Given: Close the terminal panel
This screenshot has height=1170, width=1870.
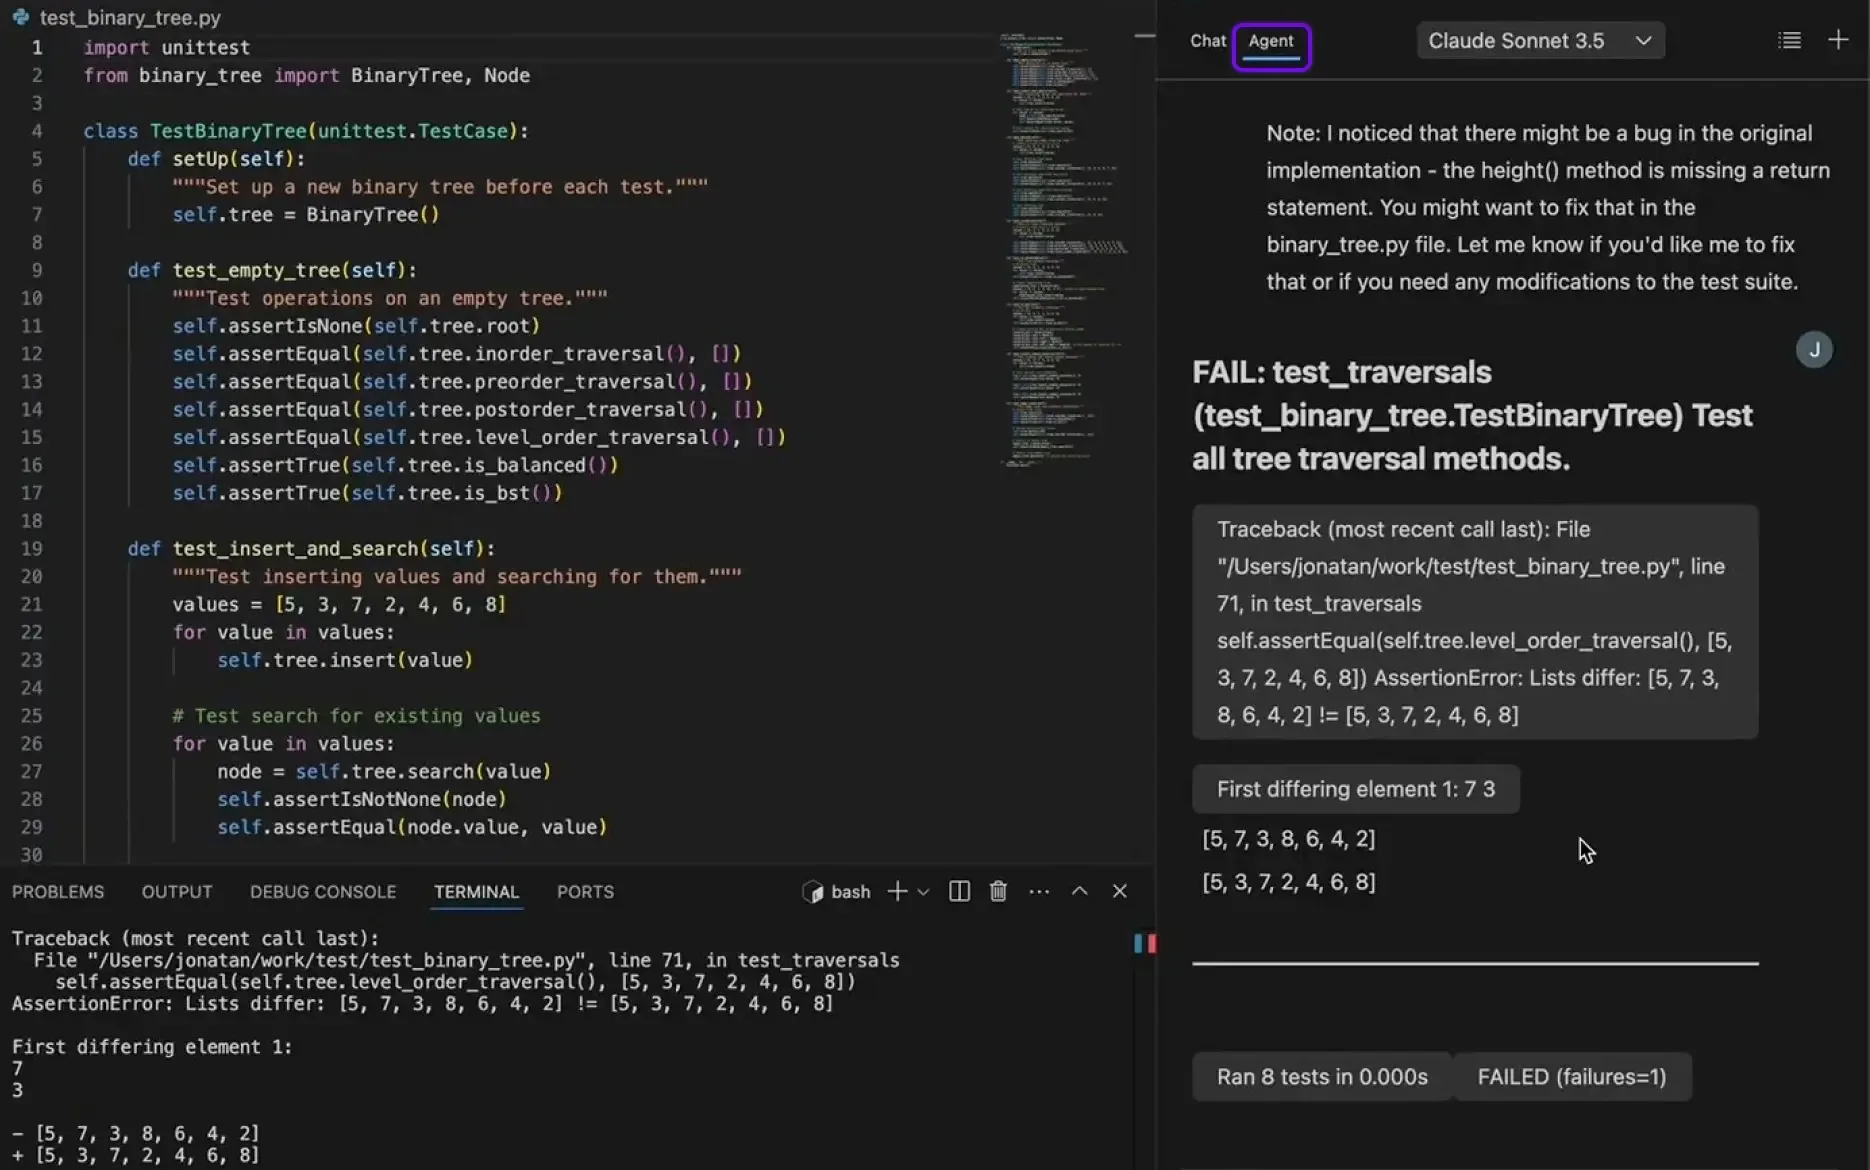Looking at the screenshot, I should click(1119, 891).
